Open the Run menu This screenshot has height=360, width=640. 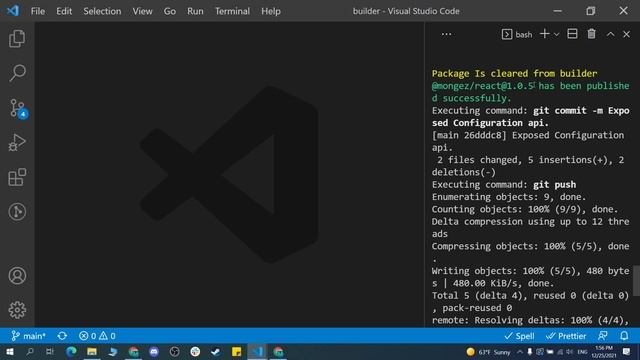coord(195,11)
